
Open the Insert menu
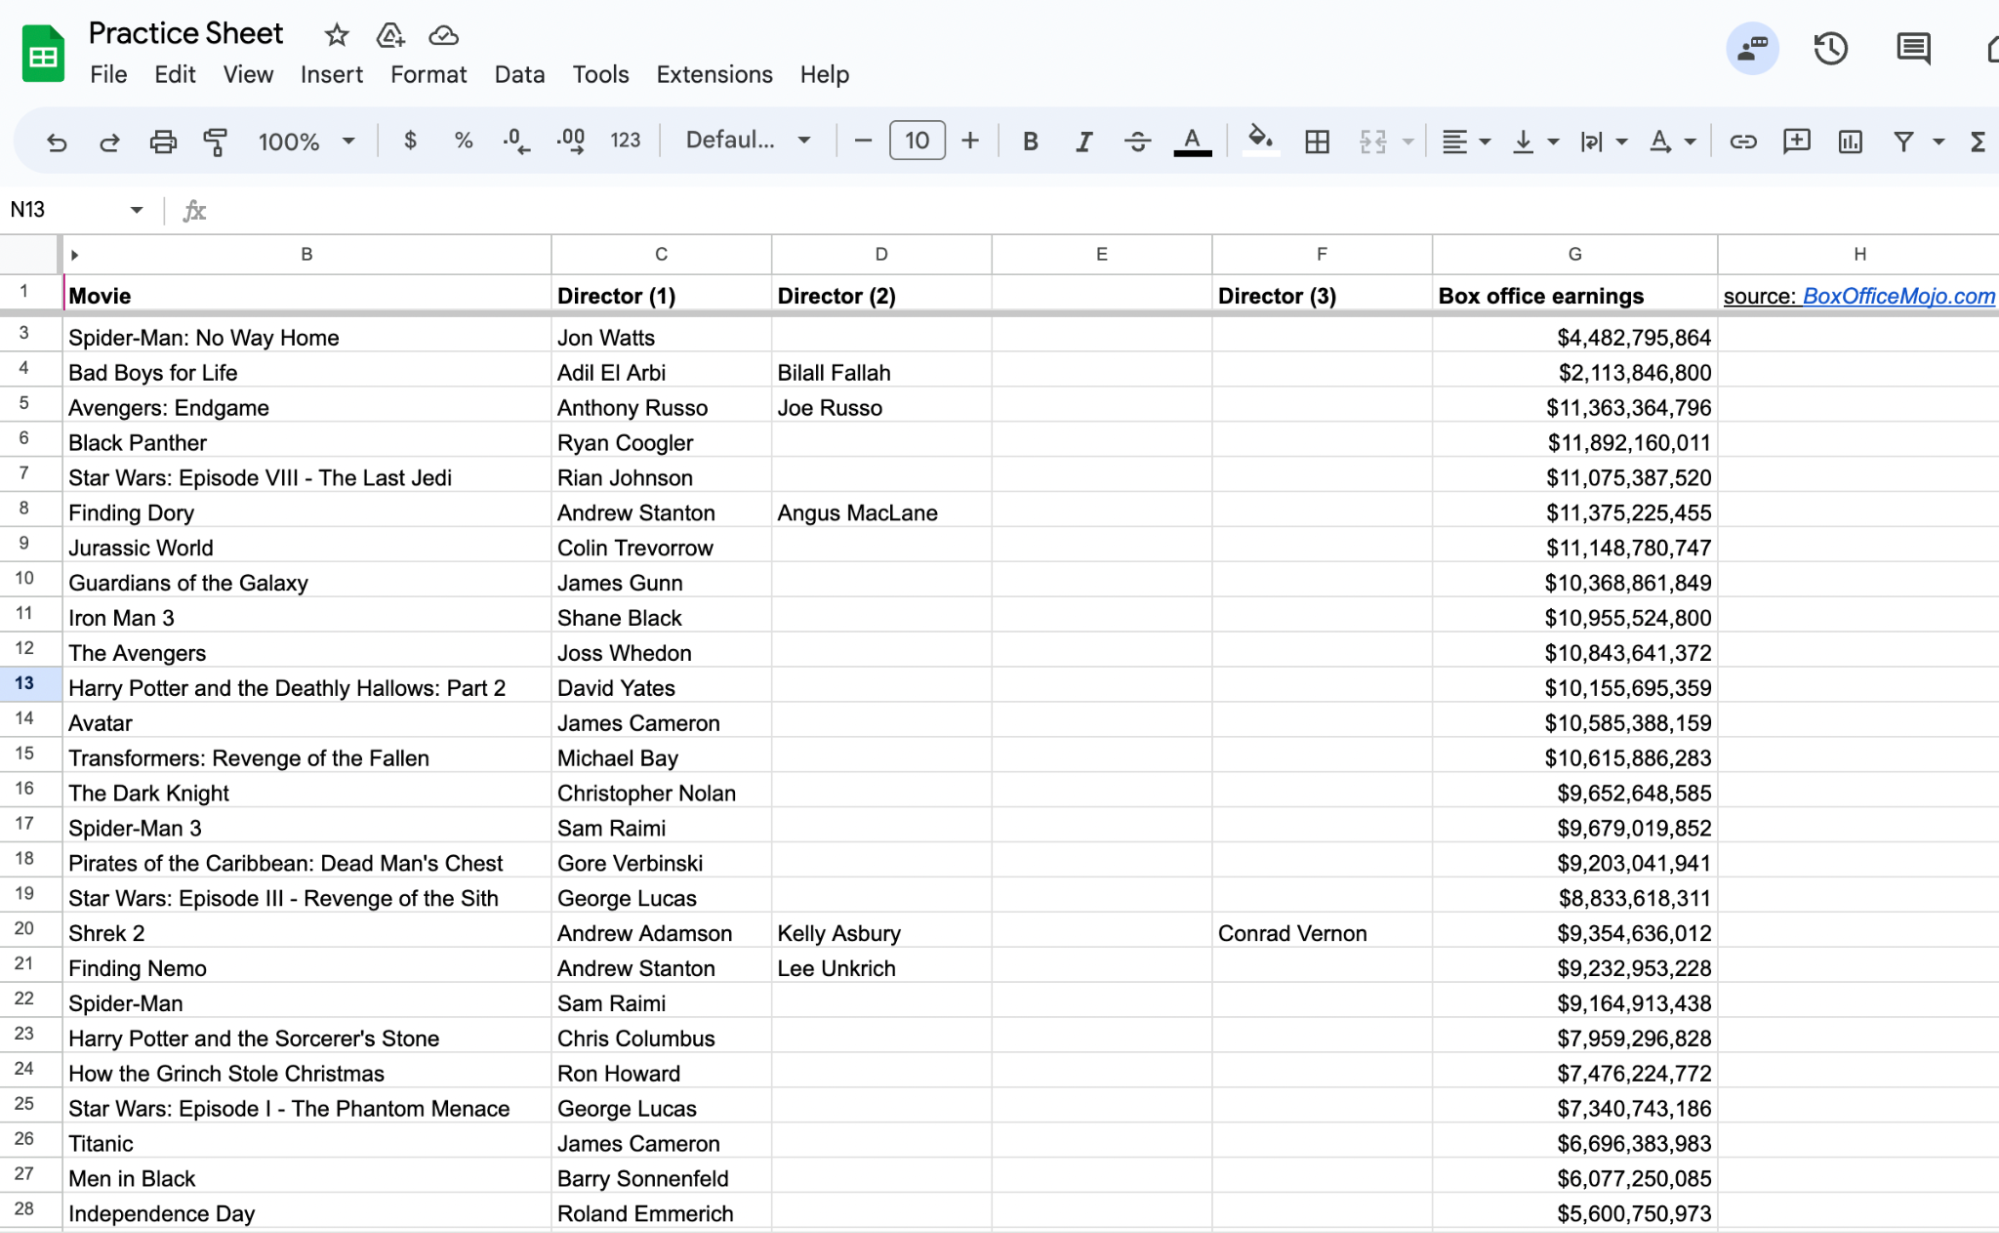pos(331,75)
